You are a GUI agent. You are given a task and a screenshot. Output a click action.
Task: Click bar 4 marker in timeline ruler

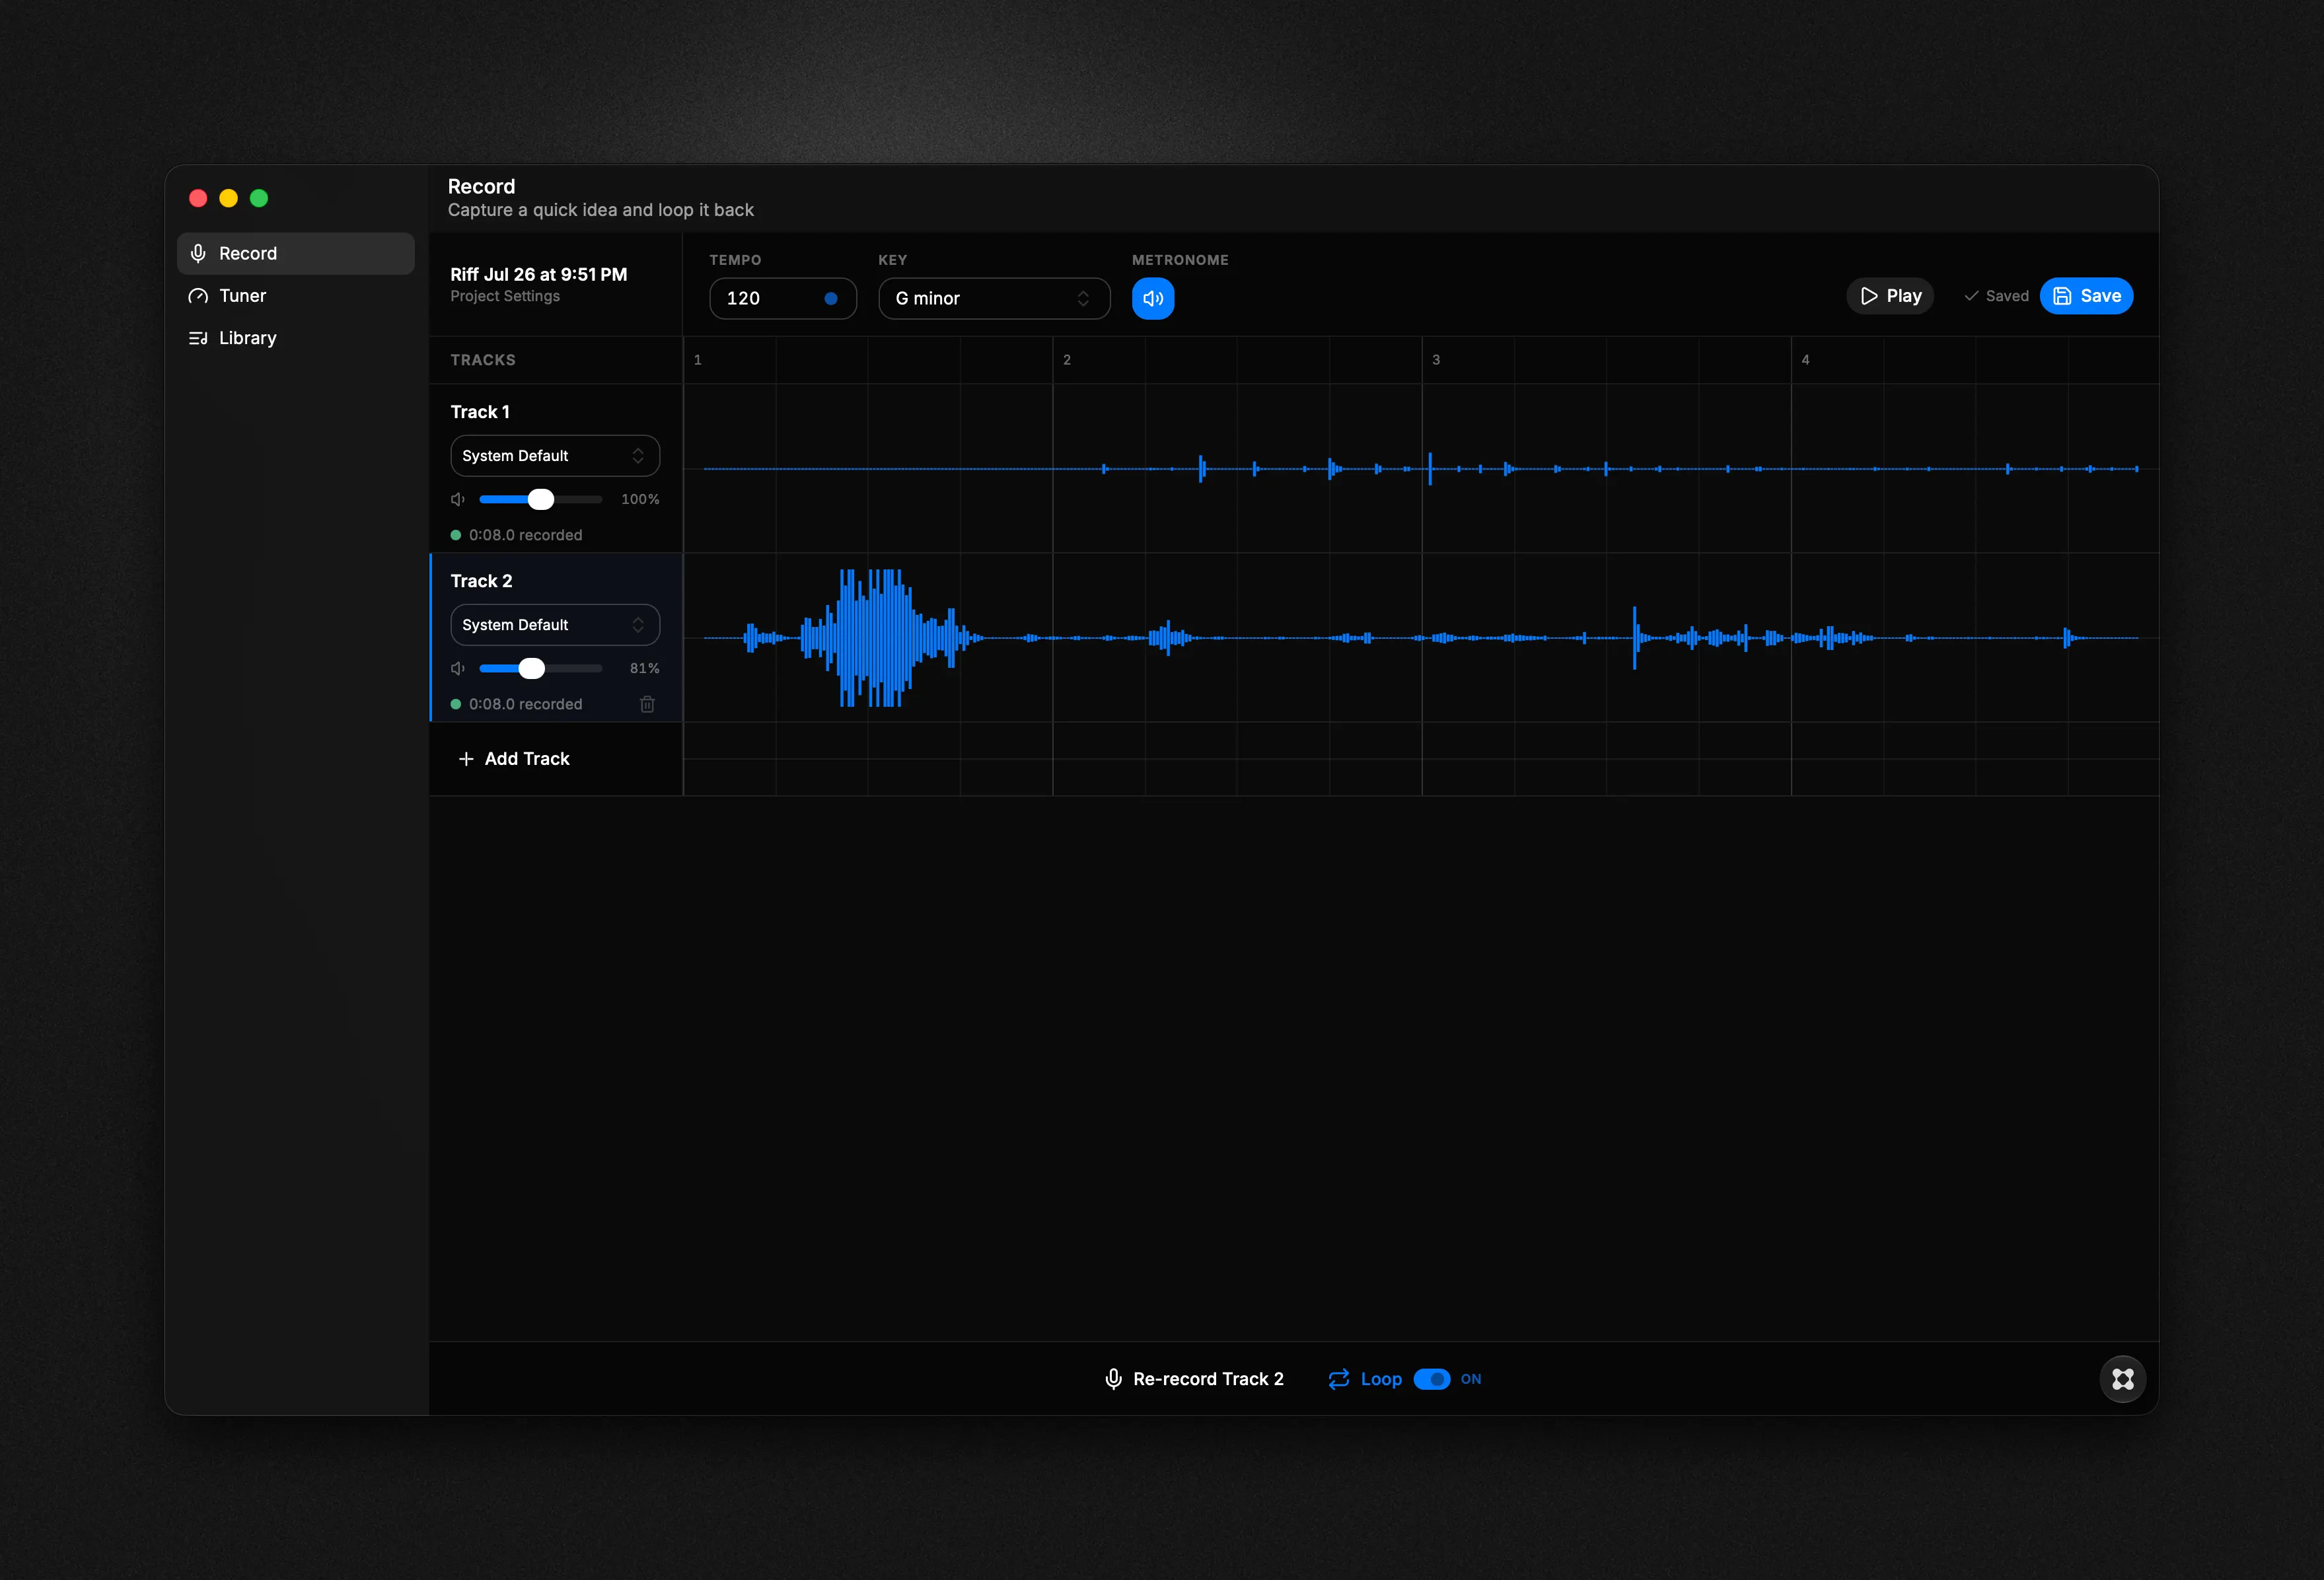click(1805, 360)
